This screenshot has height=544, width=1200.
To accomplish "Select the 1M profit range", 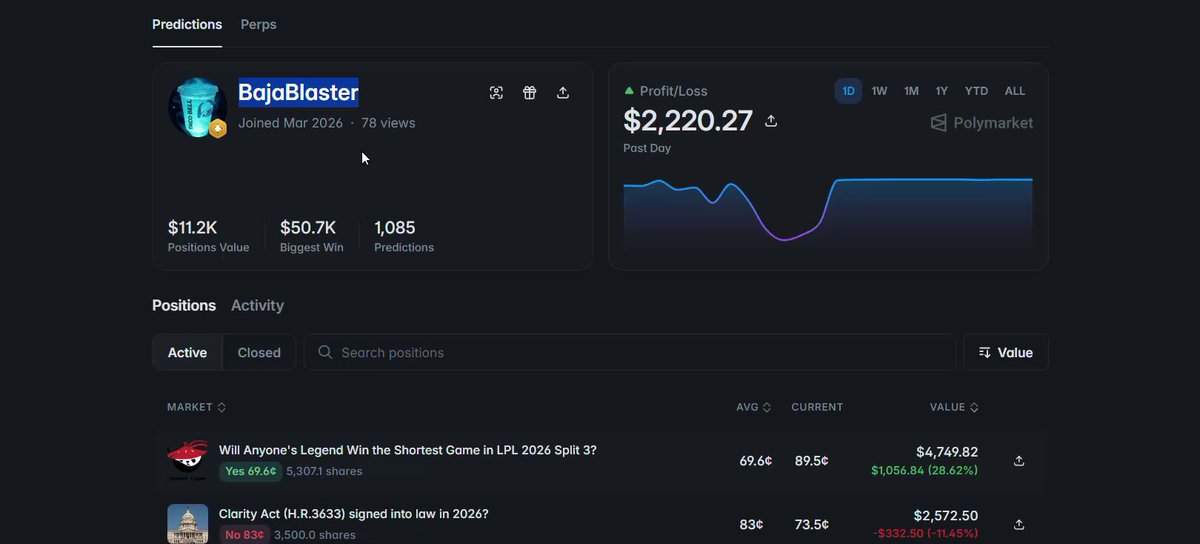I will (x=911, y=91).
